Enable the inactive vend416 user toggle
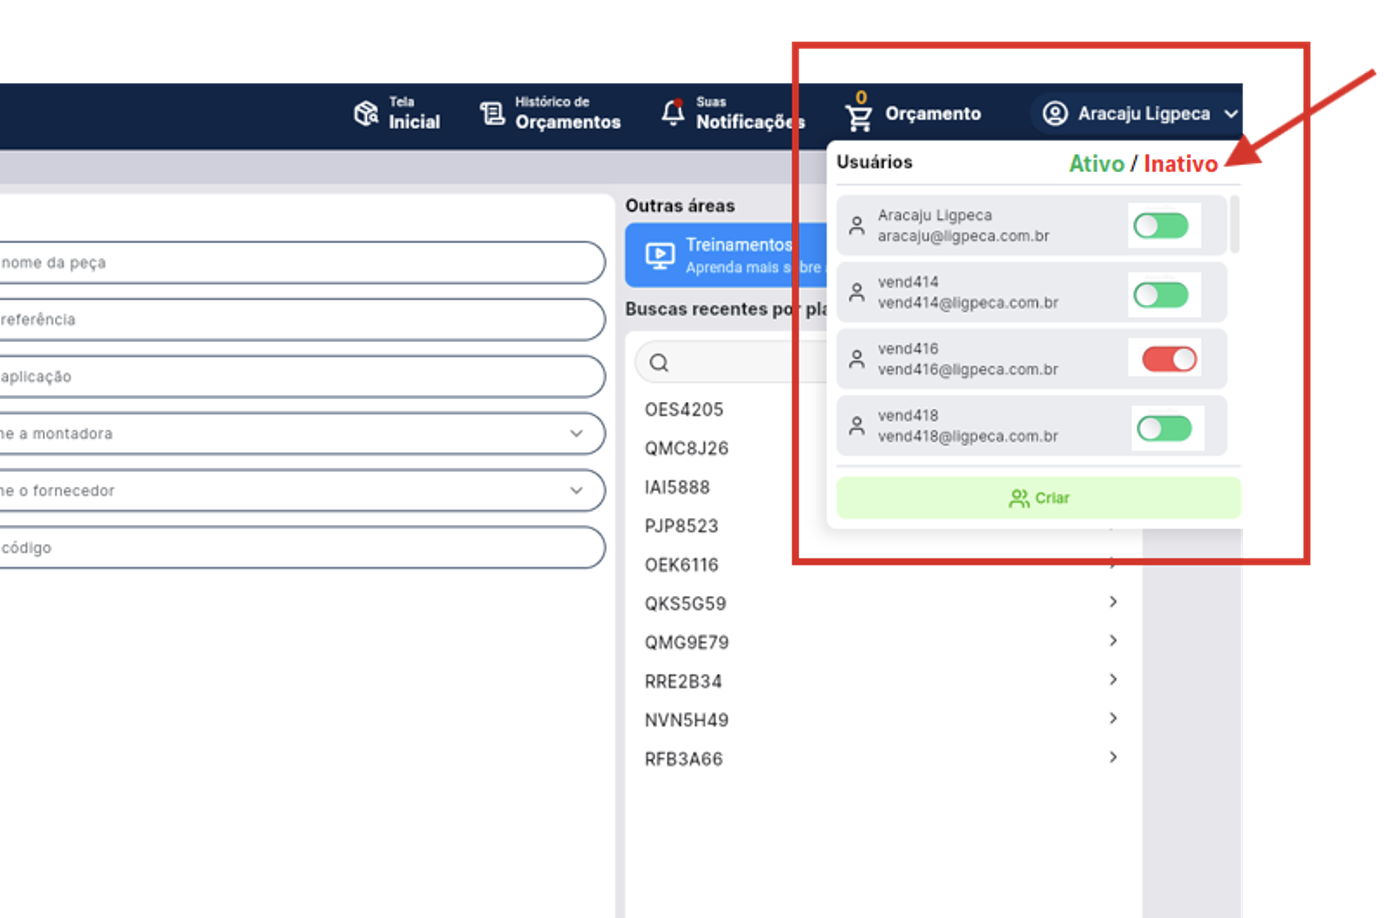 (x=1168, y=359)
